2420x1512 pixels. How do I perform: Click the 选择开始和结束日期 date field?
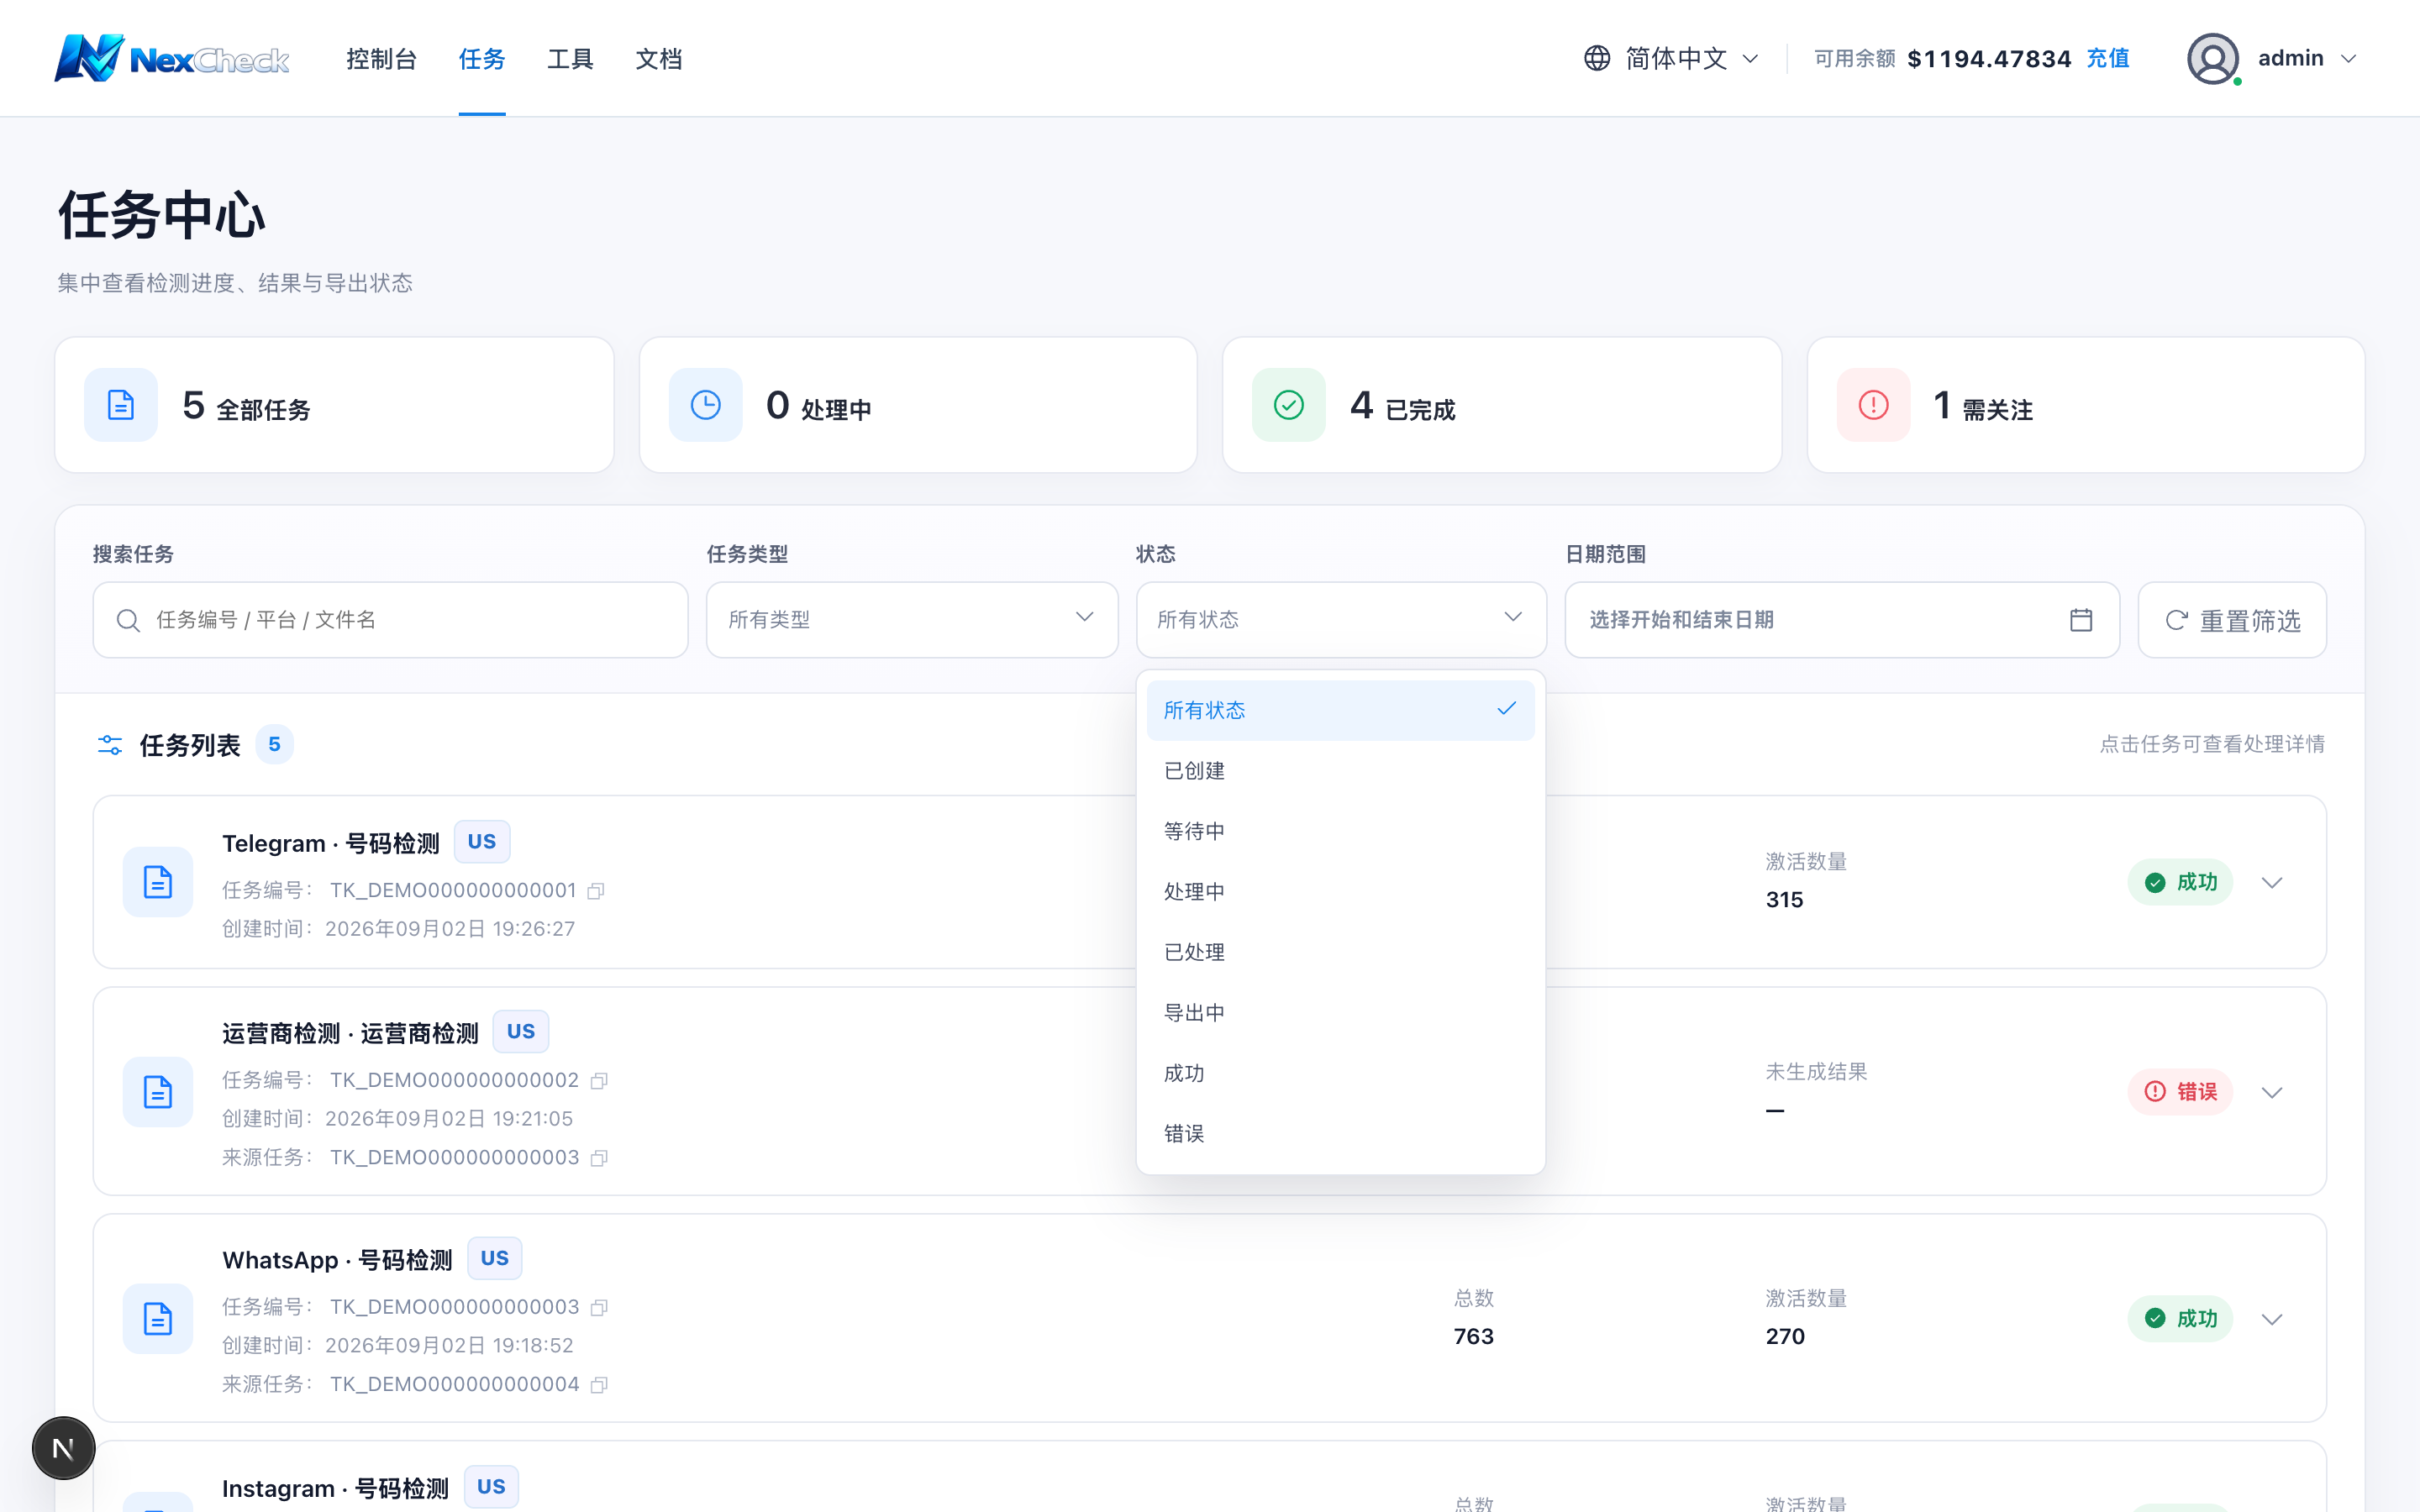pos(1842,620)
